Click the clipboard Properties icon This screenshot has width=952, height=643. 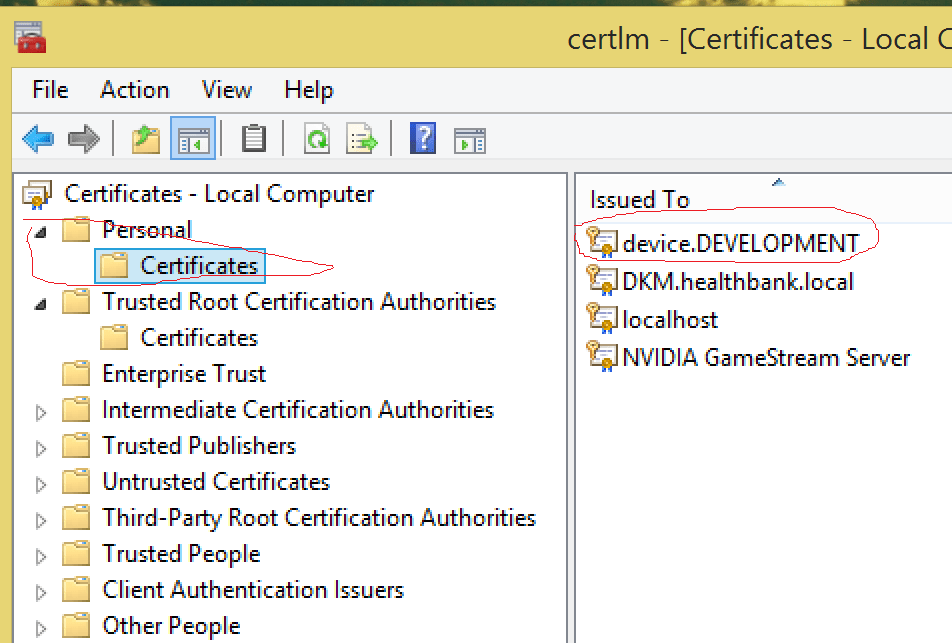pos(253,138)
